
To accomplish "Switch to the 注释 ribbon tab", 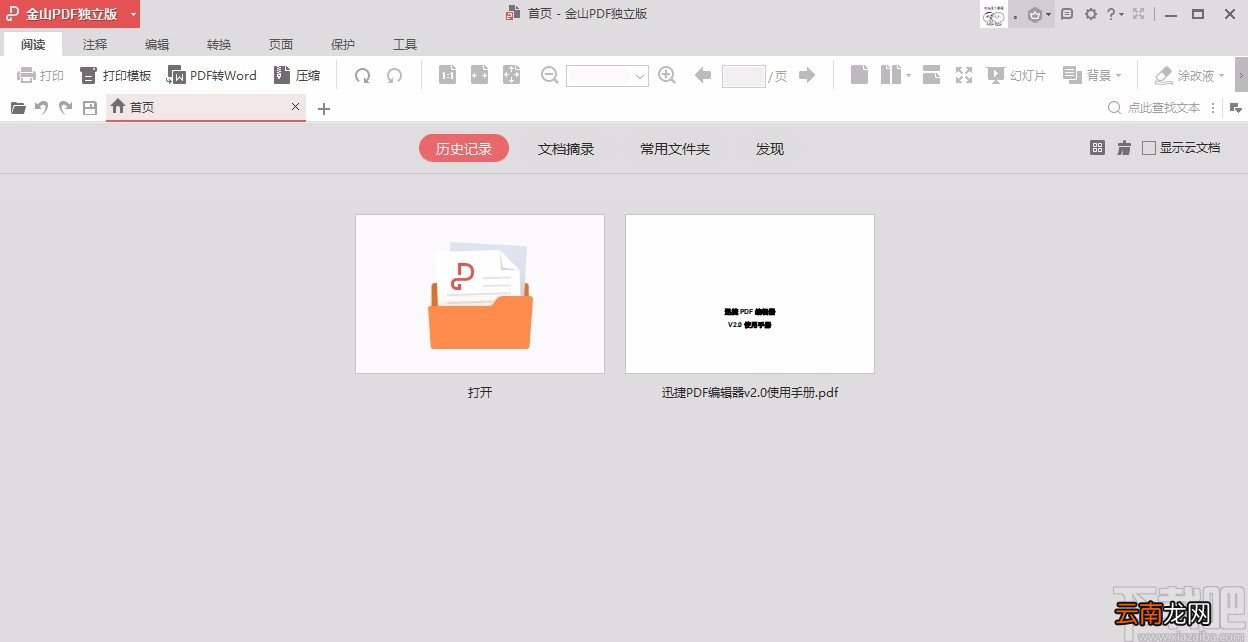I will 95,44.
